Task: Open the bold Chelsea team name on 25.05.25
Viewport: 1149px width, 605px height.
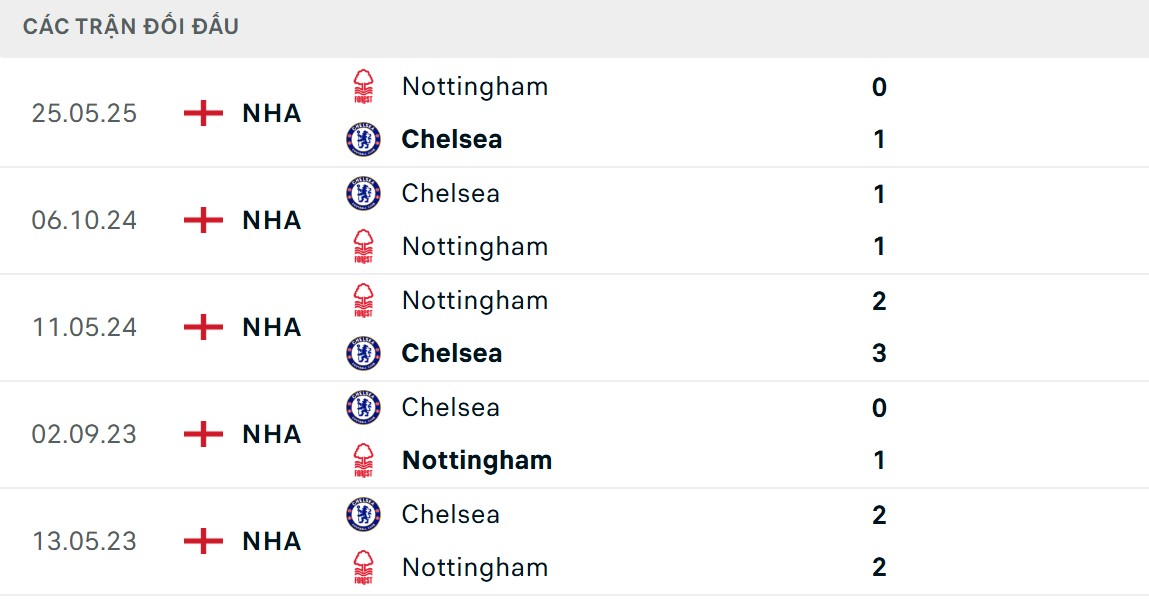Action: pyautogui.click(x=451, y=139)
